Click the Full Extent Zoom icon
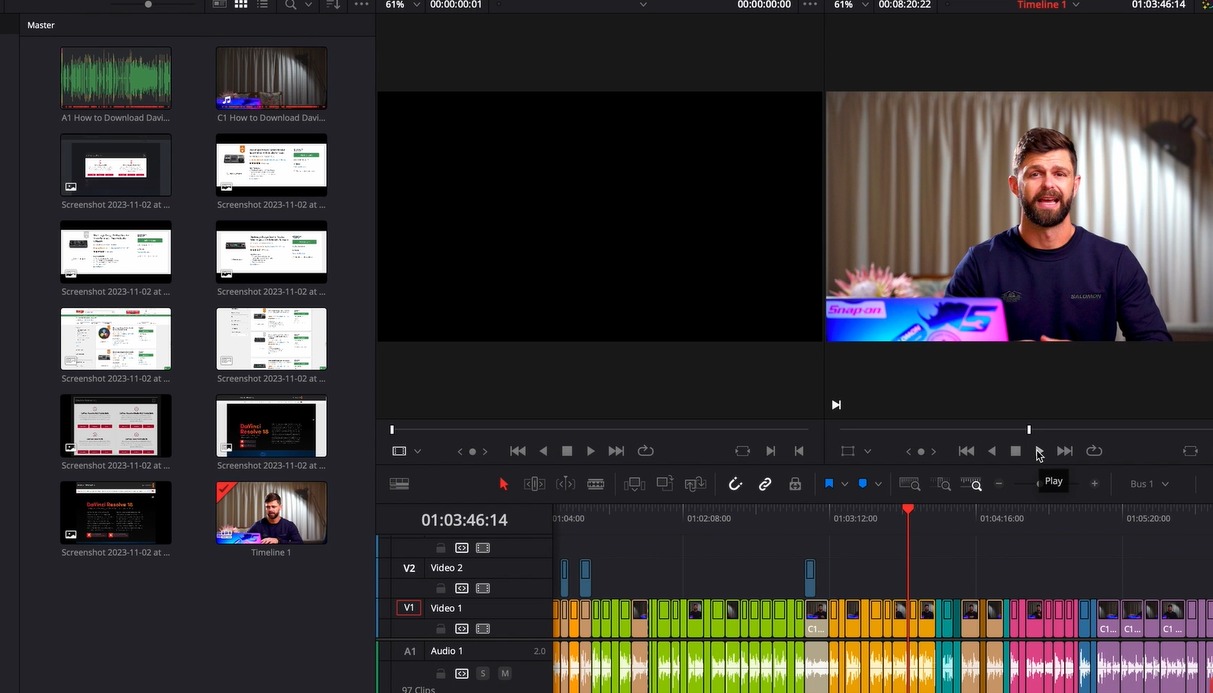Image resolution: width=1213 pixels, height=693 pixels. [x=910, y=484]
